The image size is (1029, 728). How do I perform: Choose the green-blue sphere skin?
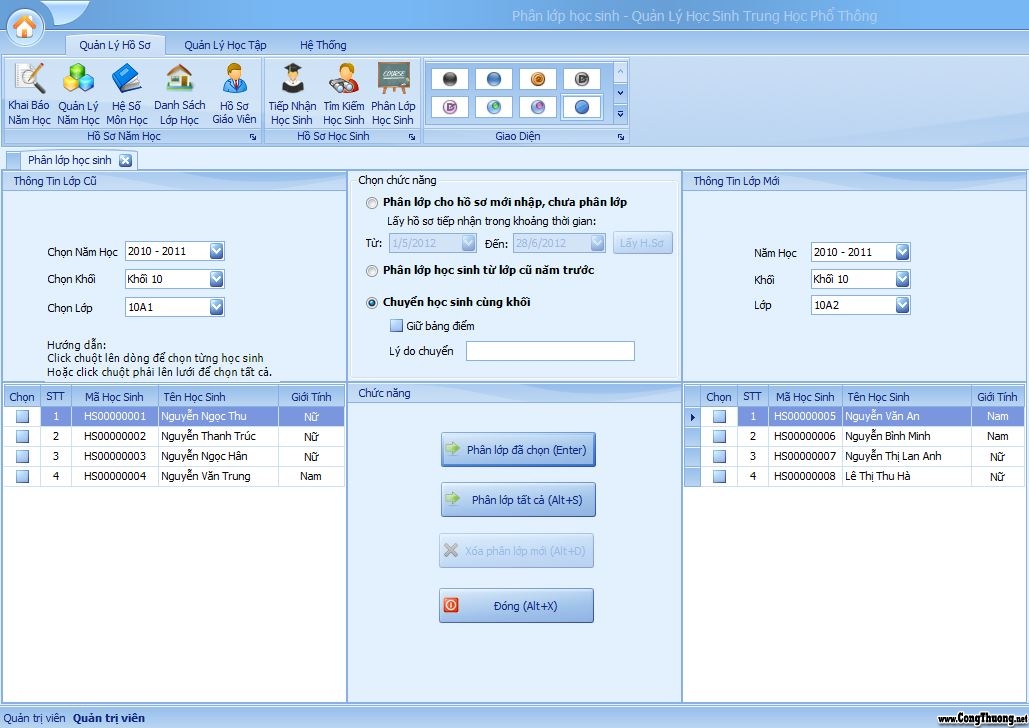[x=494, y=107]
